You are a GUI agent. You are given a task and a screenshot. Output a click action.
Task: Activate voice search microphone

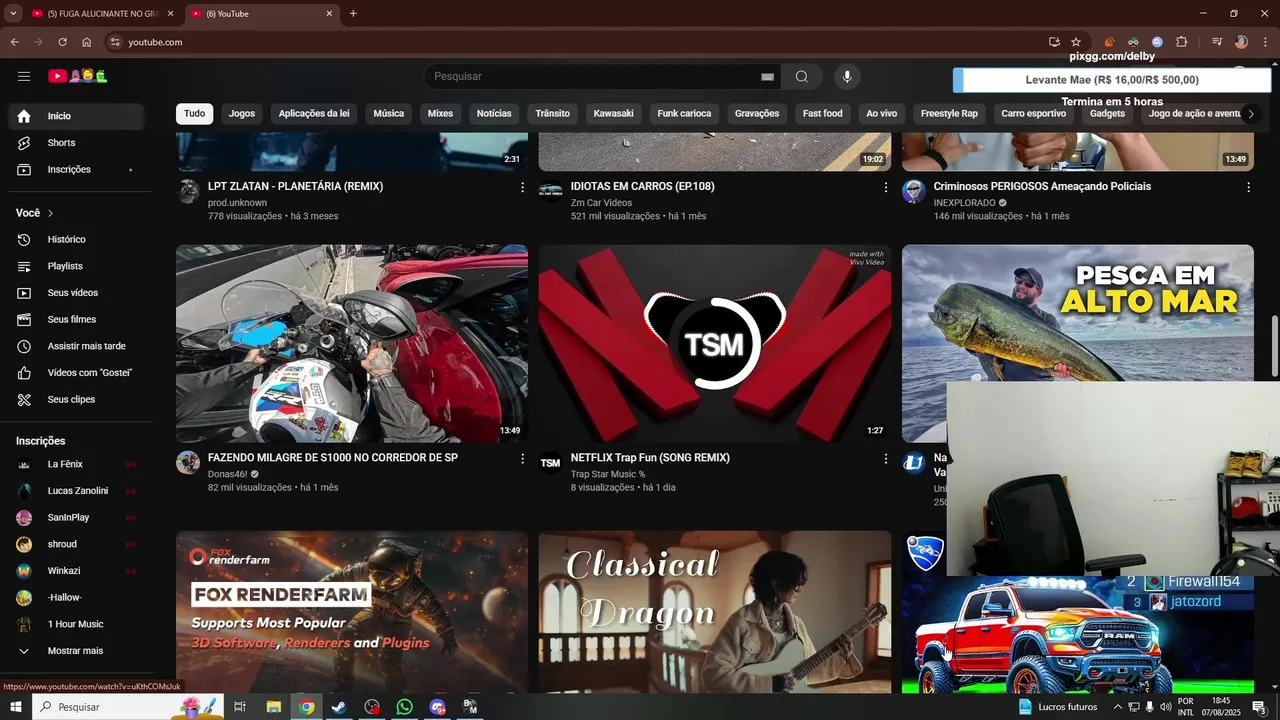(x=847, y=77)
